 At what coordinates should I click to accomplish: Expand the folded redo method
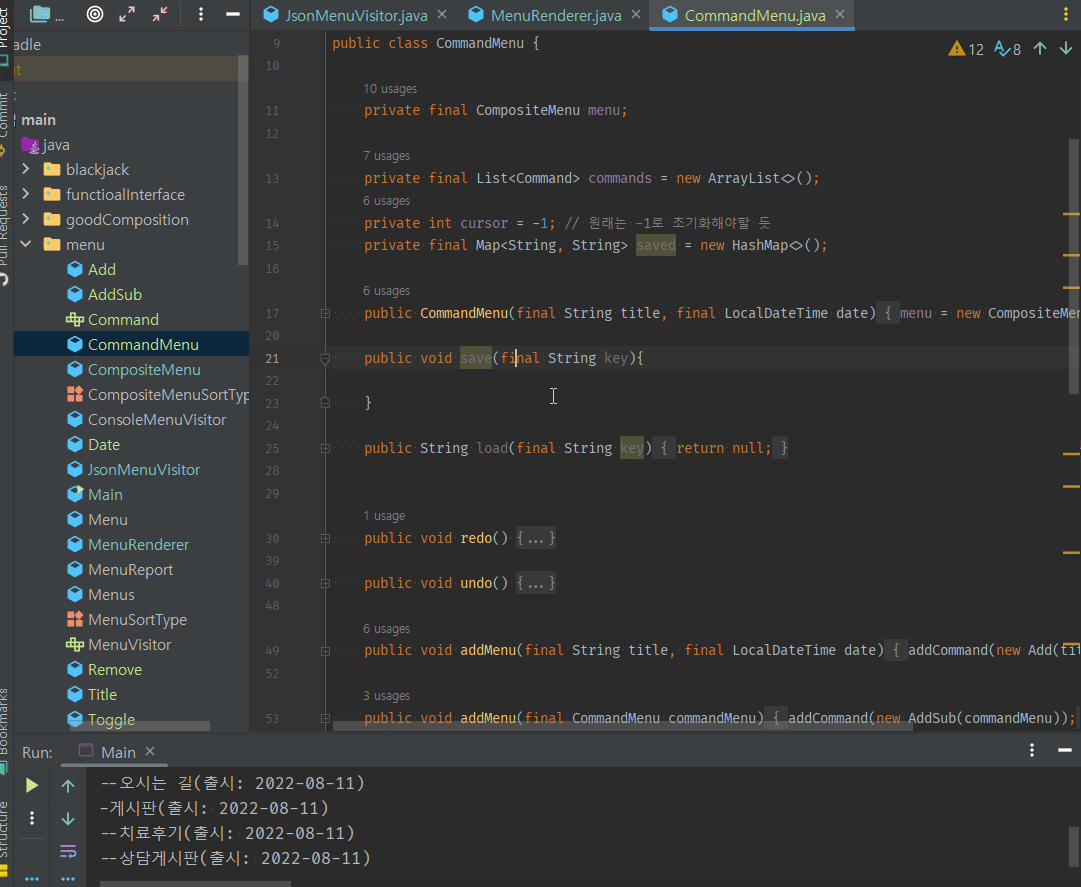click(x=325, y=539)
